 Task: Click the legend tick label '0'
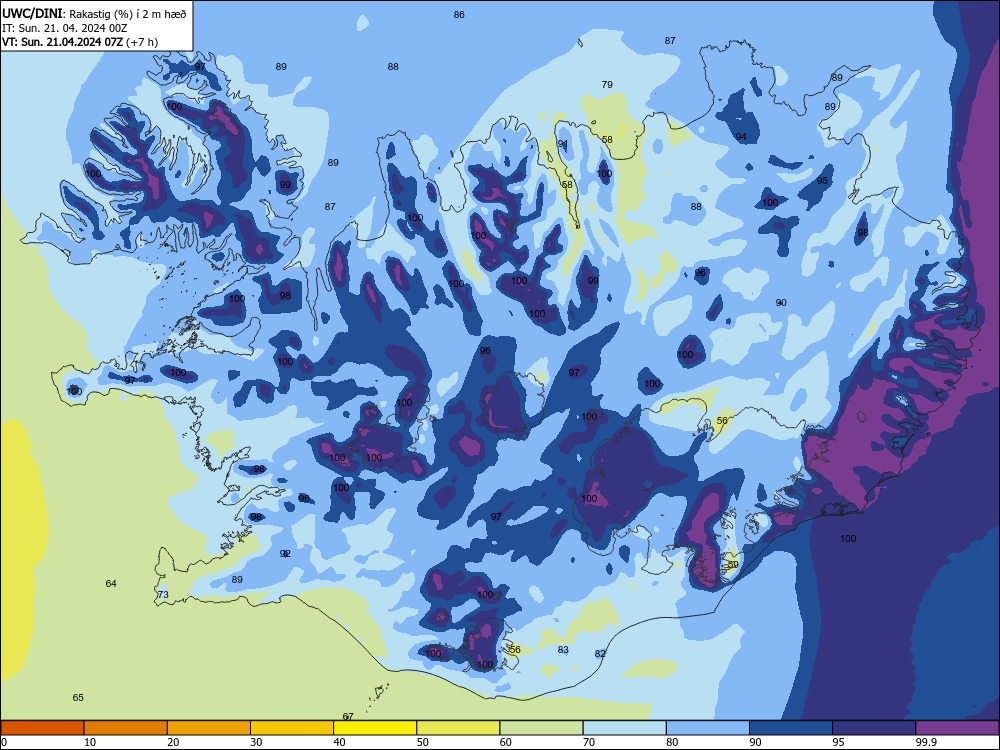tap(4, 742)
